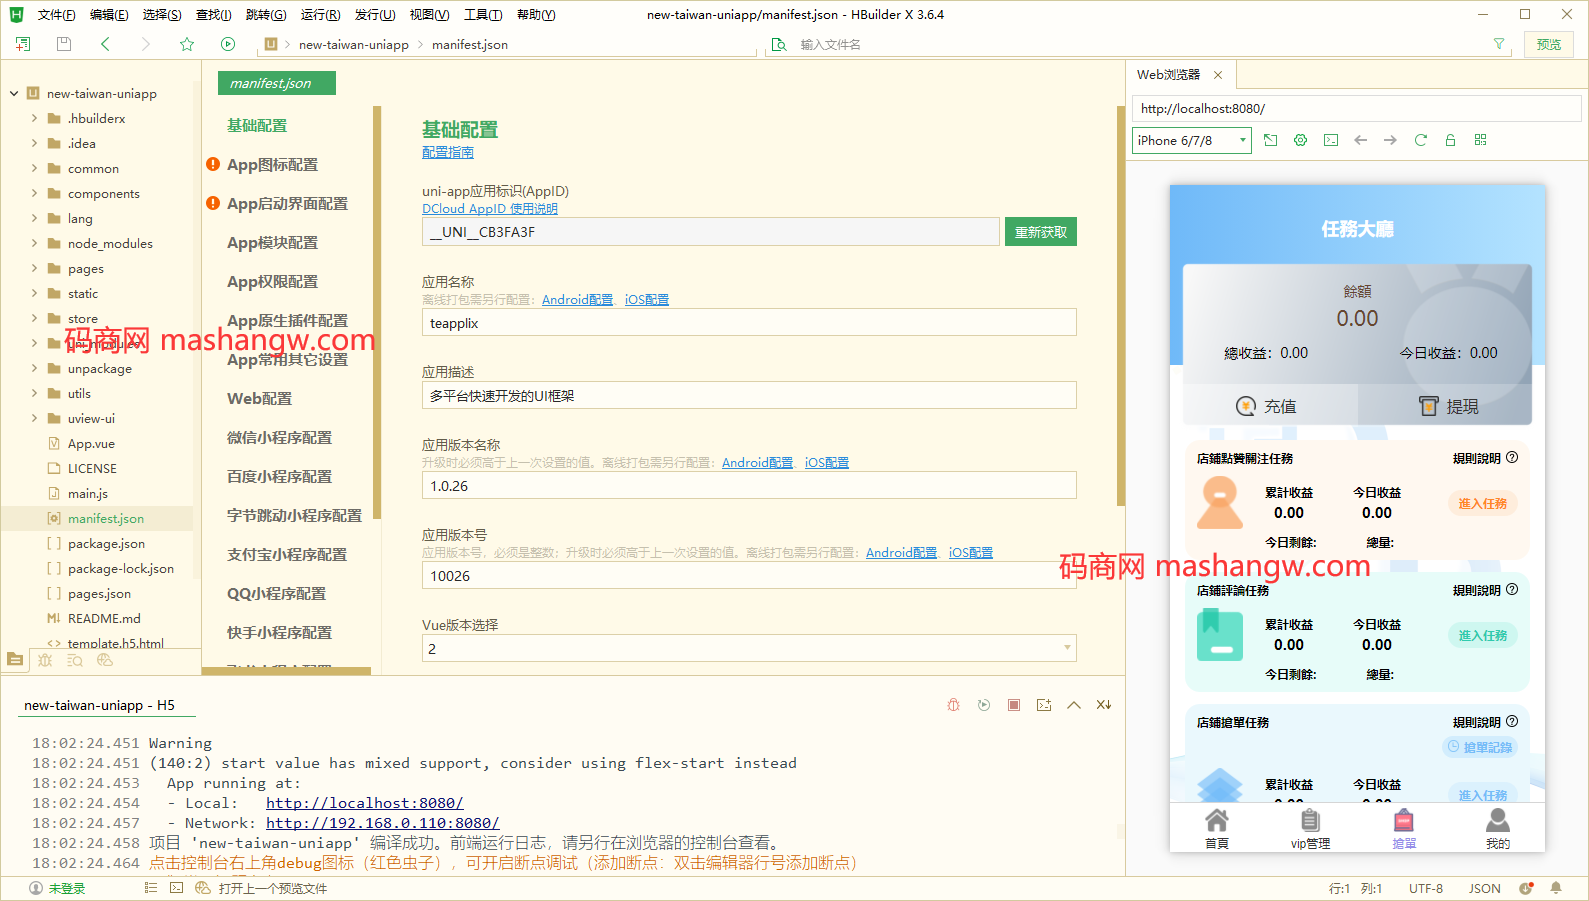Image resolution: width=1589 pixels, height=901 pixels.
Task: Re-run the project from the console toolbar
Action: pyautogui.click(x=984, y=705)
